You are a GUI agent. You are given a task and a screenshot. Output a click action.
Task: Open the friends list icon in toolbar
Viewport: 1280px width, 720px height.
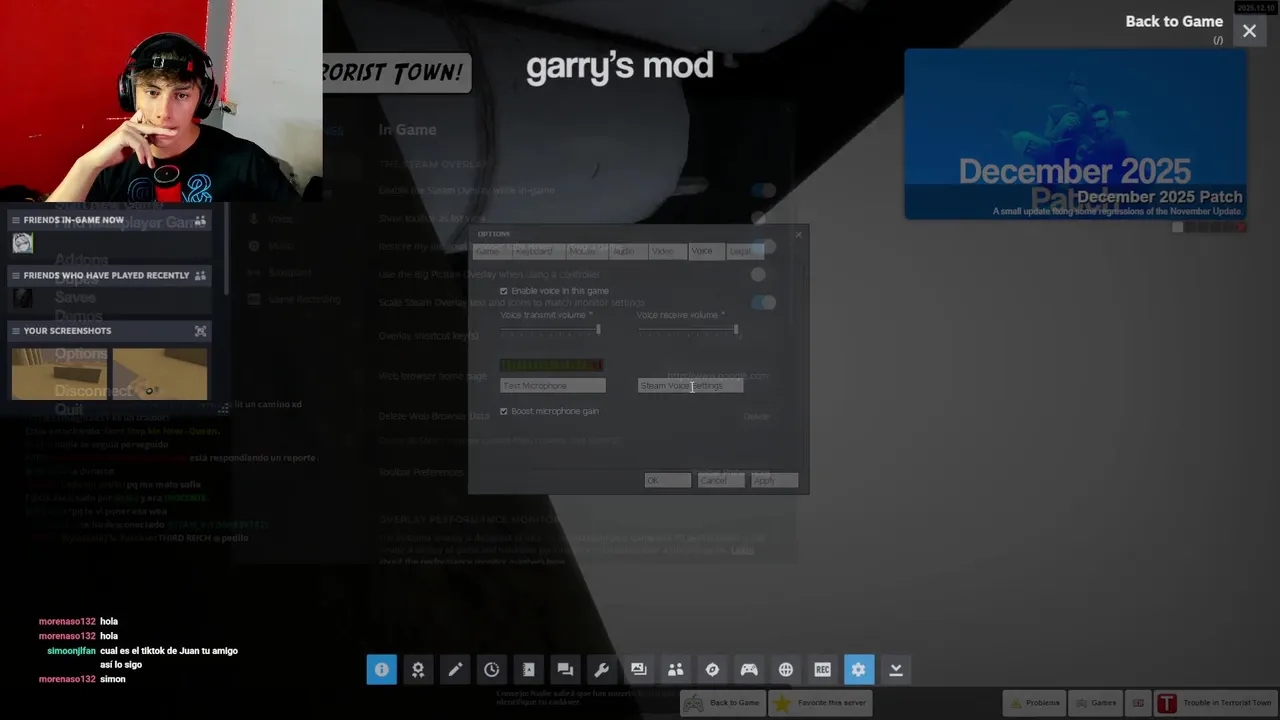tap(676, 670)
